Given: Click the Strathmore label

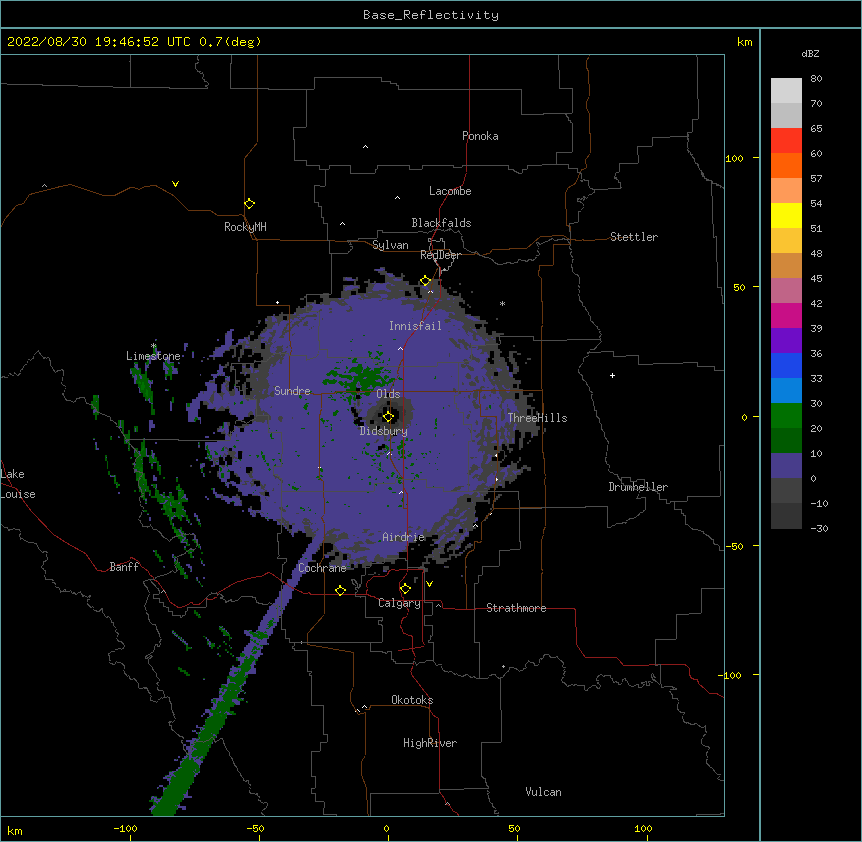Looking at the screenshot, I should 516,608.
